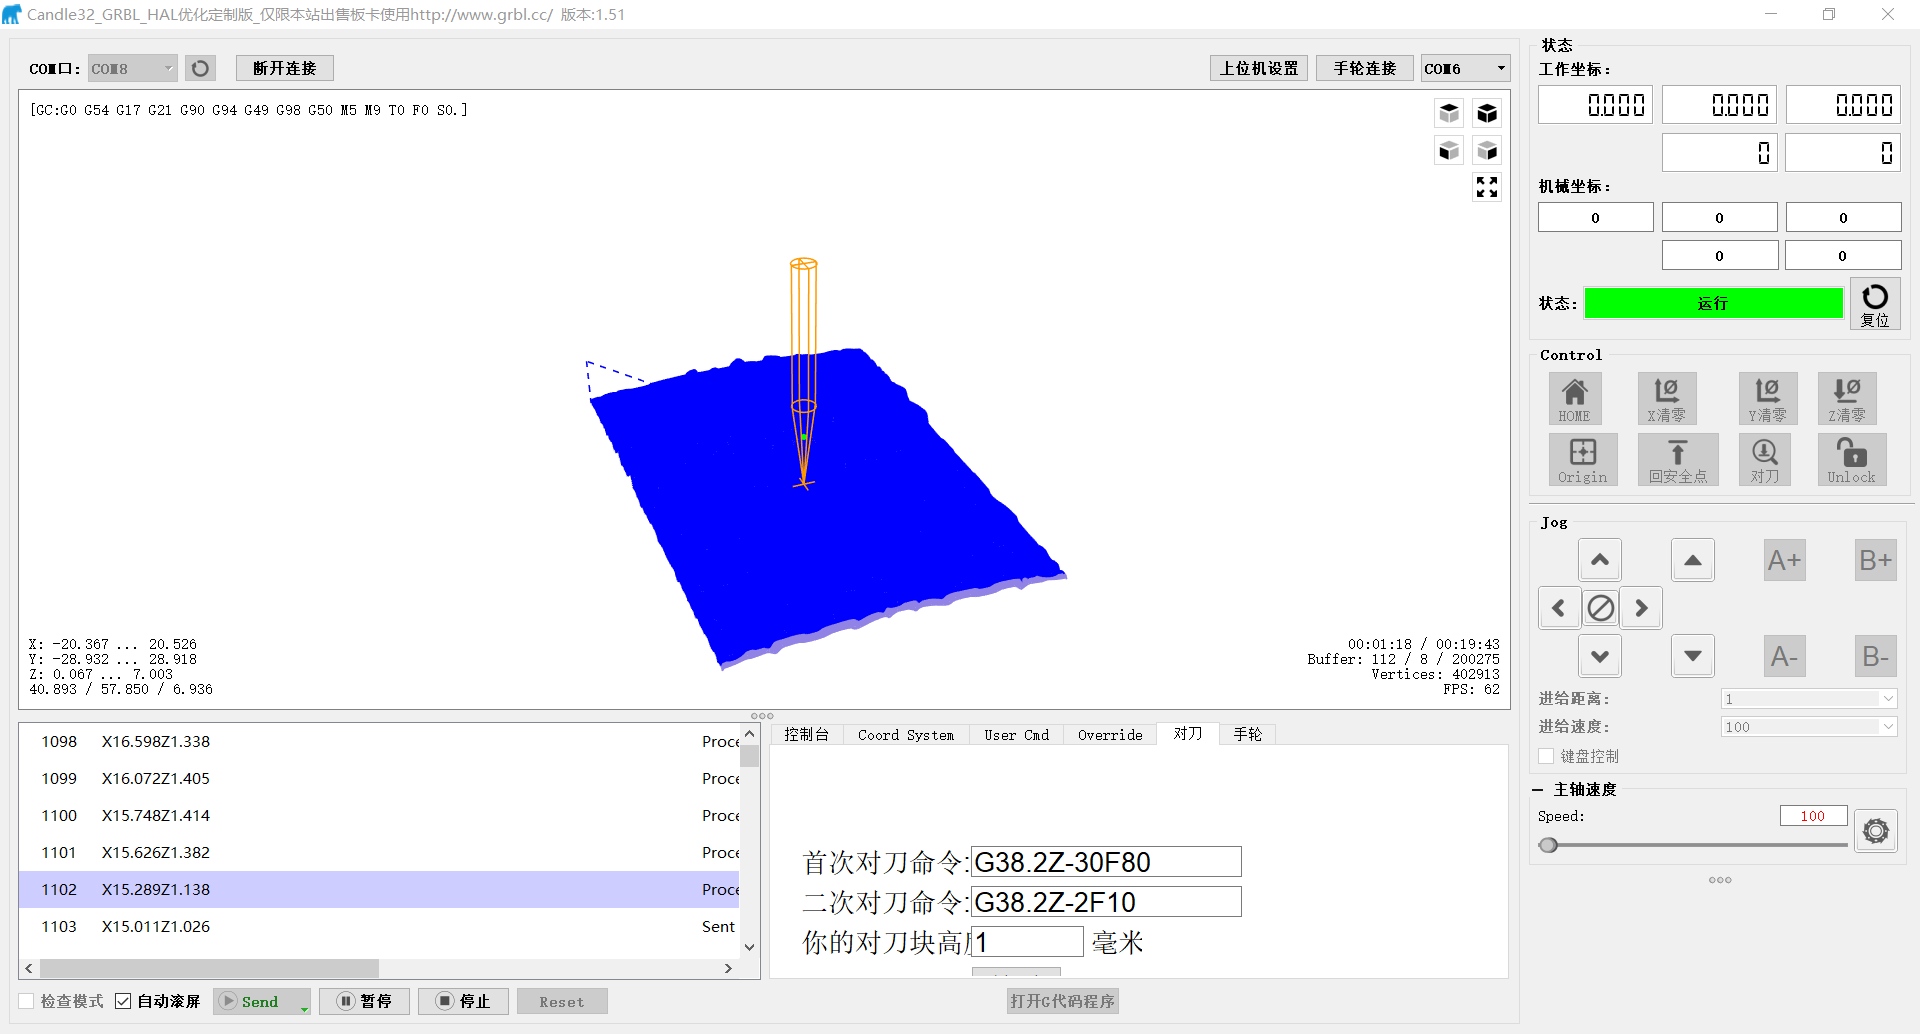
Task: Toggle the 检查模式 checkbox
Action: click(x=27, y=1001)
